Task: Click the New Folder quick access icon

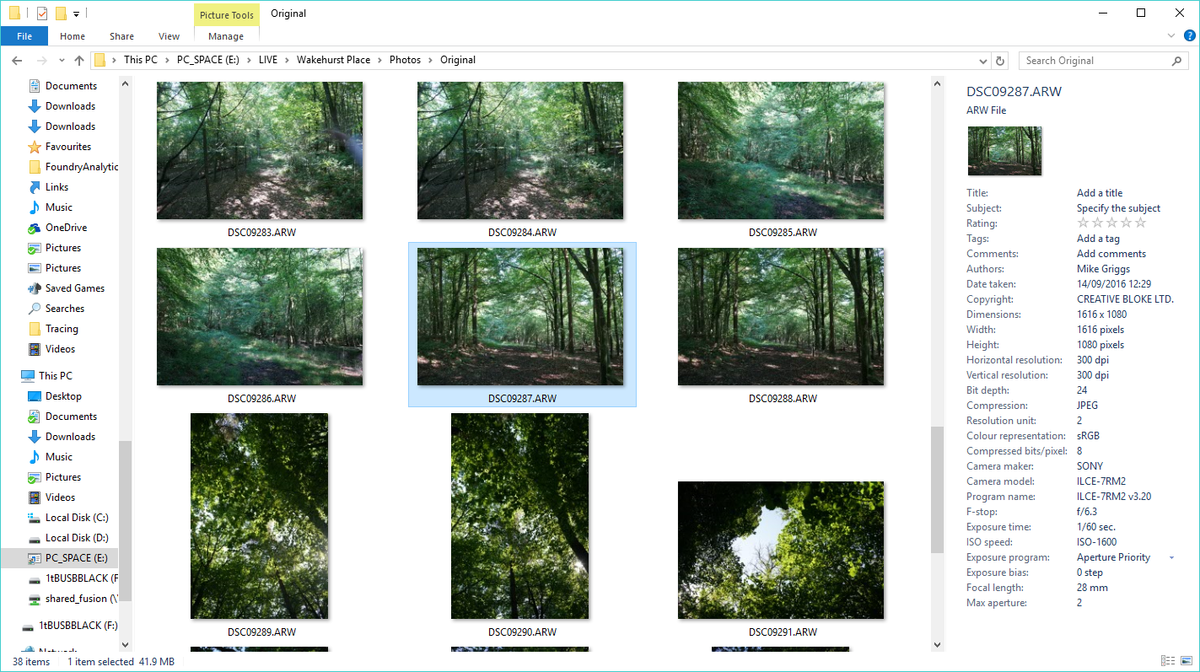Action: point(60,13)
